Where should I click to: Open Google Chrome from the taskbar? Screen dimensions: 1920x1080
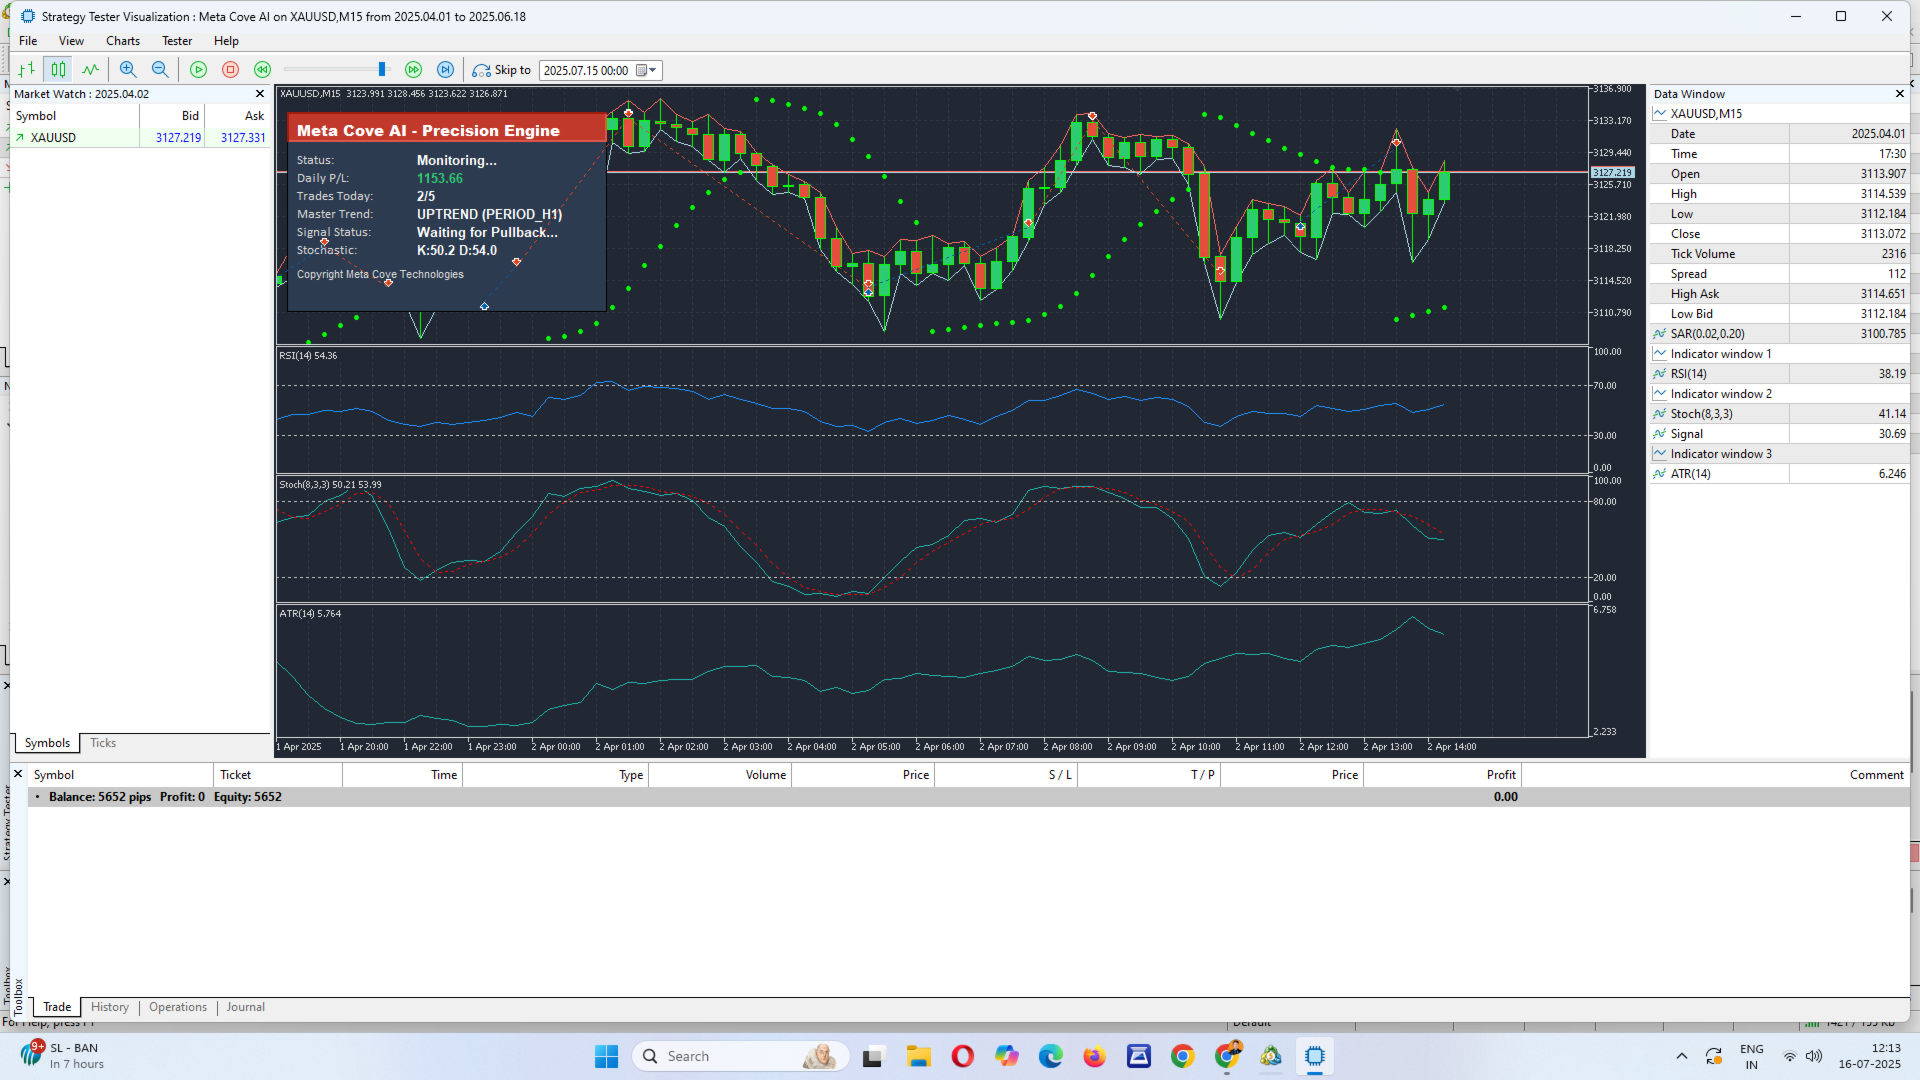click(x=1182, y=1056)
